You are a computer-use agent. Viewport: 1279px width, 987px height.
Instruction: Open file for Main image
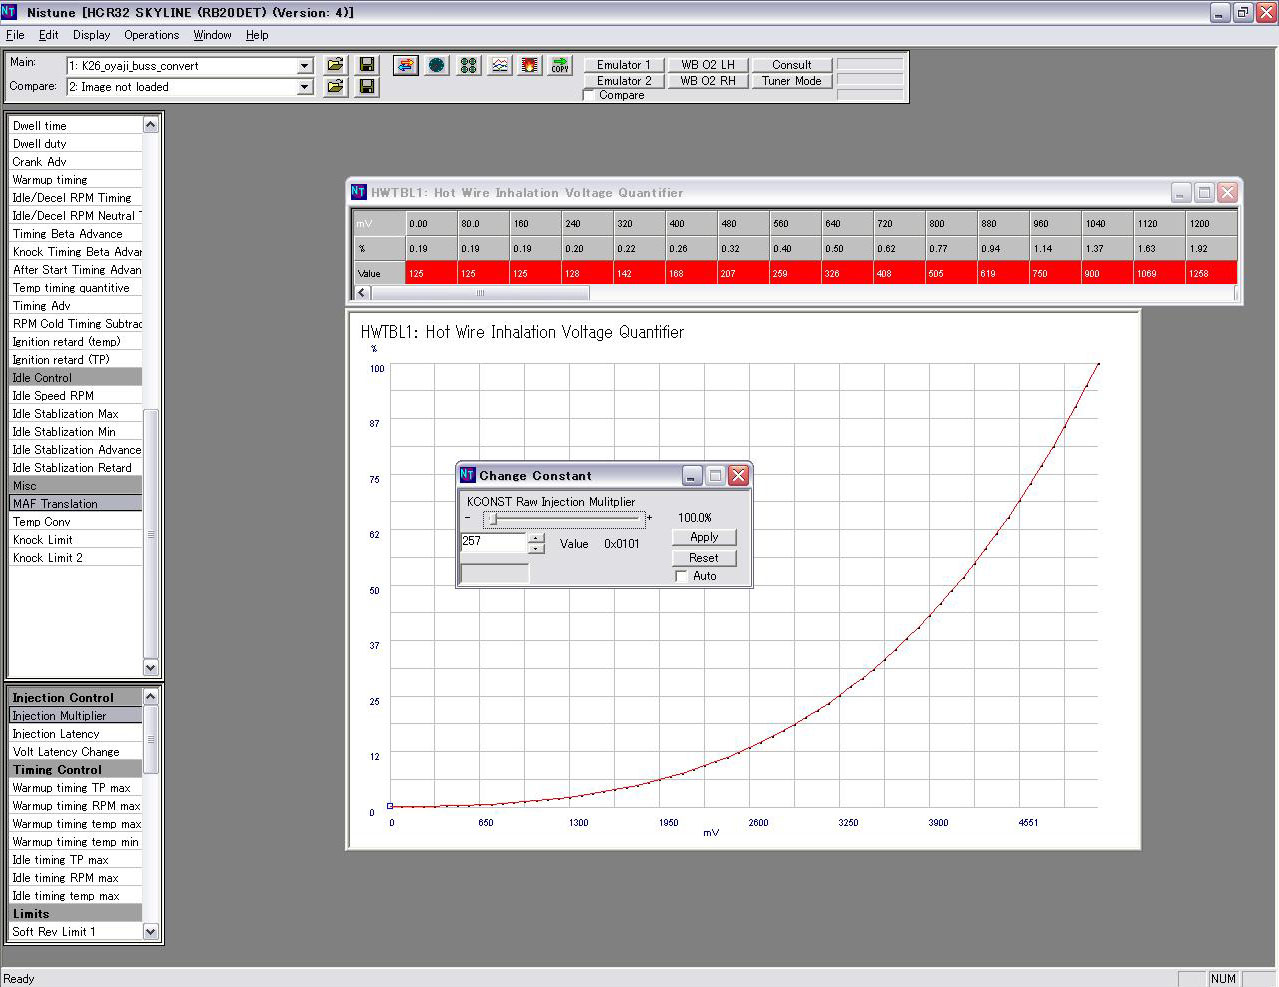tap(335, 65)
